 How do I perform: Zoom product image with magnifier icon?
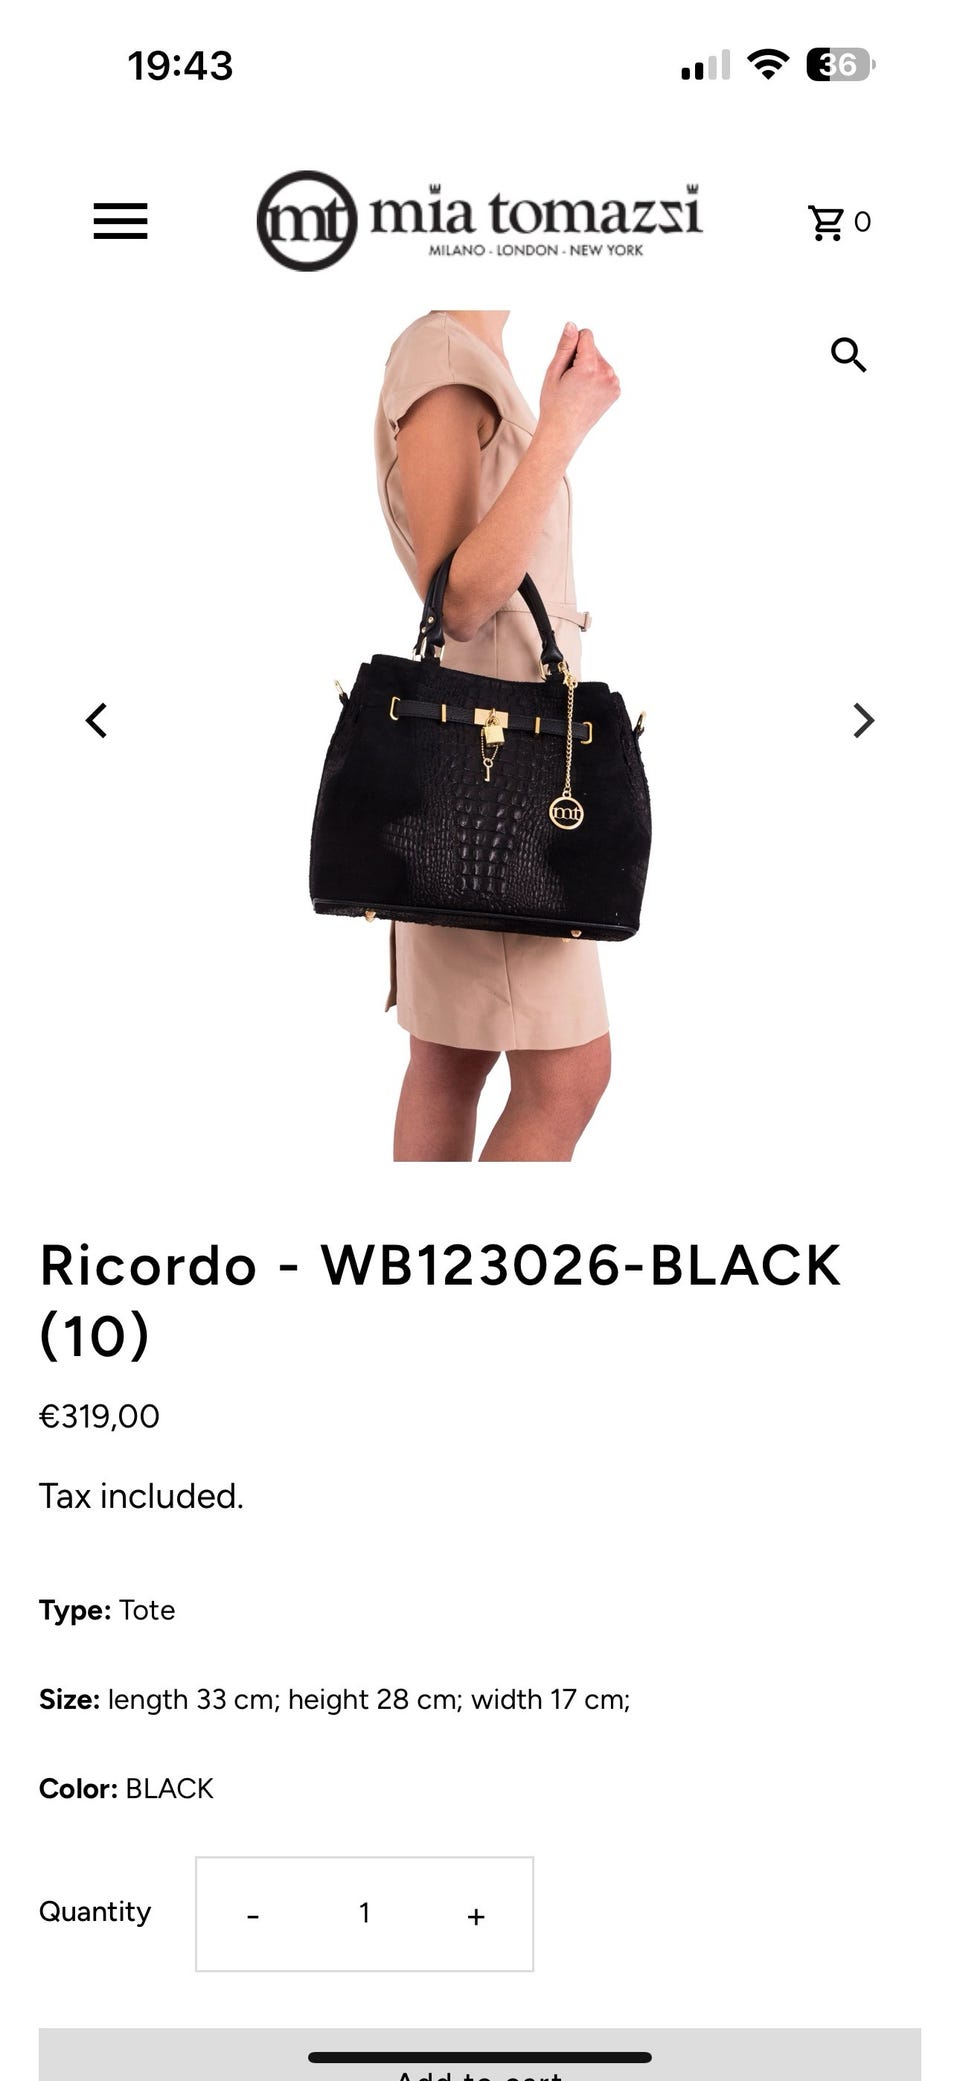[848, 354]
